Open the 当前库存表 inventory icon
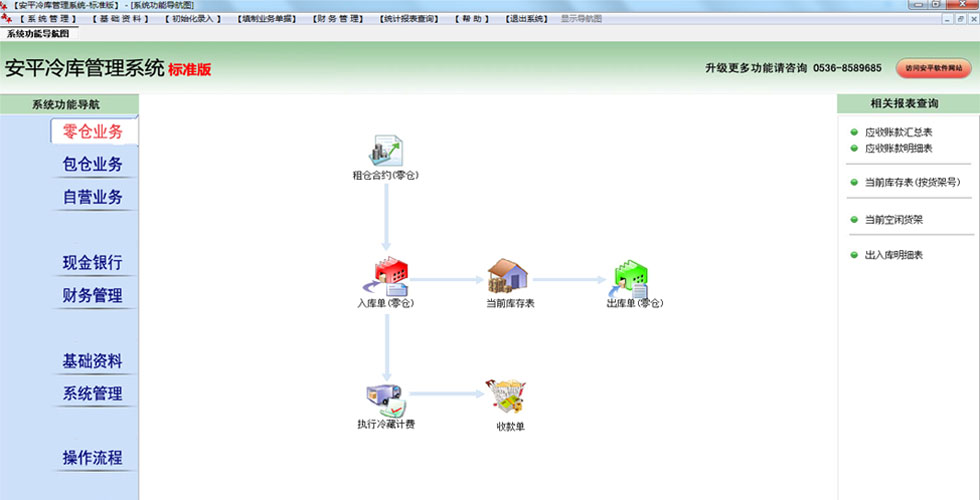This screenshot has height=500, width=980. tap(509, 278)
